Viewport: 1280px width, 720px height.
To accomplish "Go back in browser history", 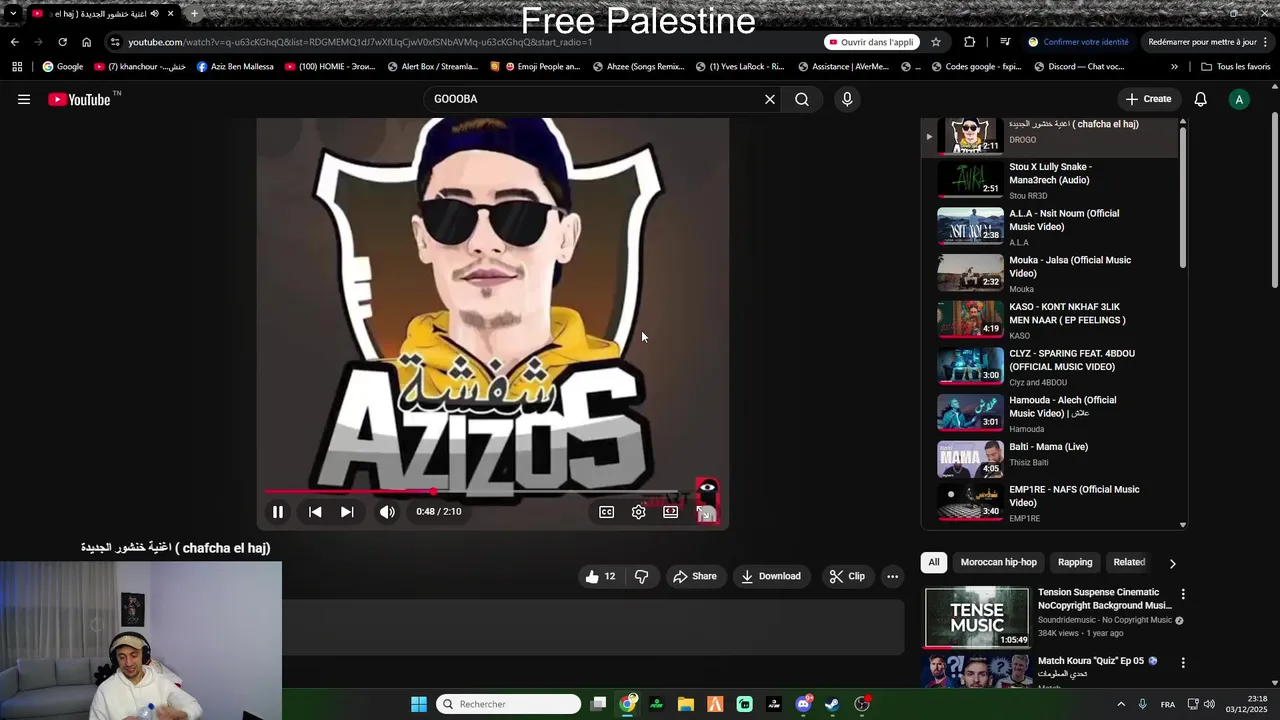I will coord(14,42).
